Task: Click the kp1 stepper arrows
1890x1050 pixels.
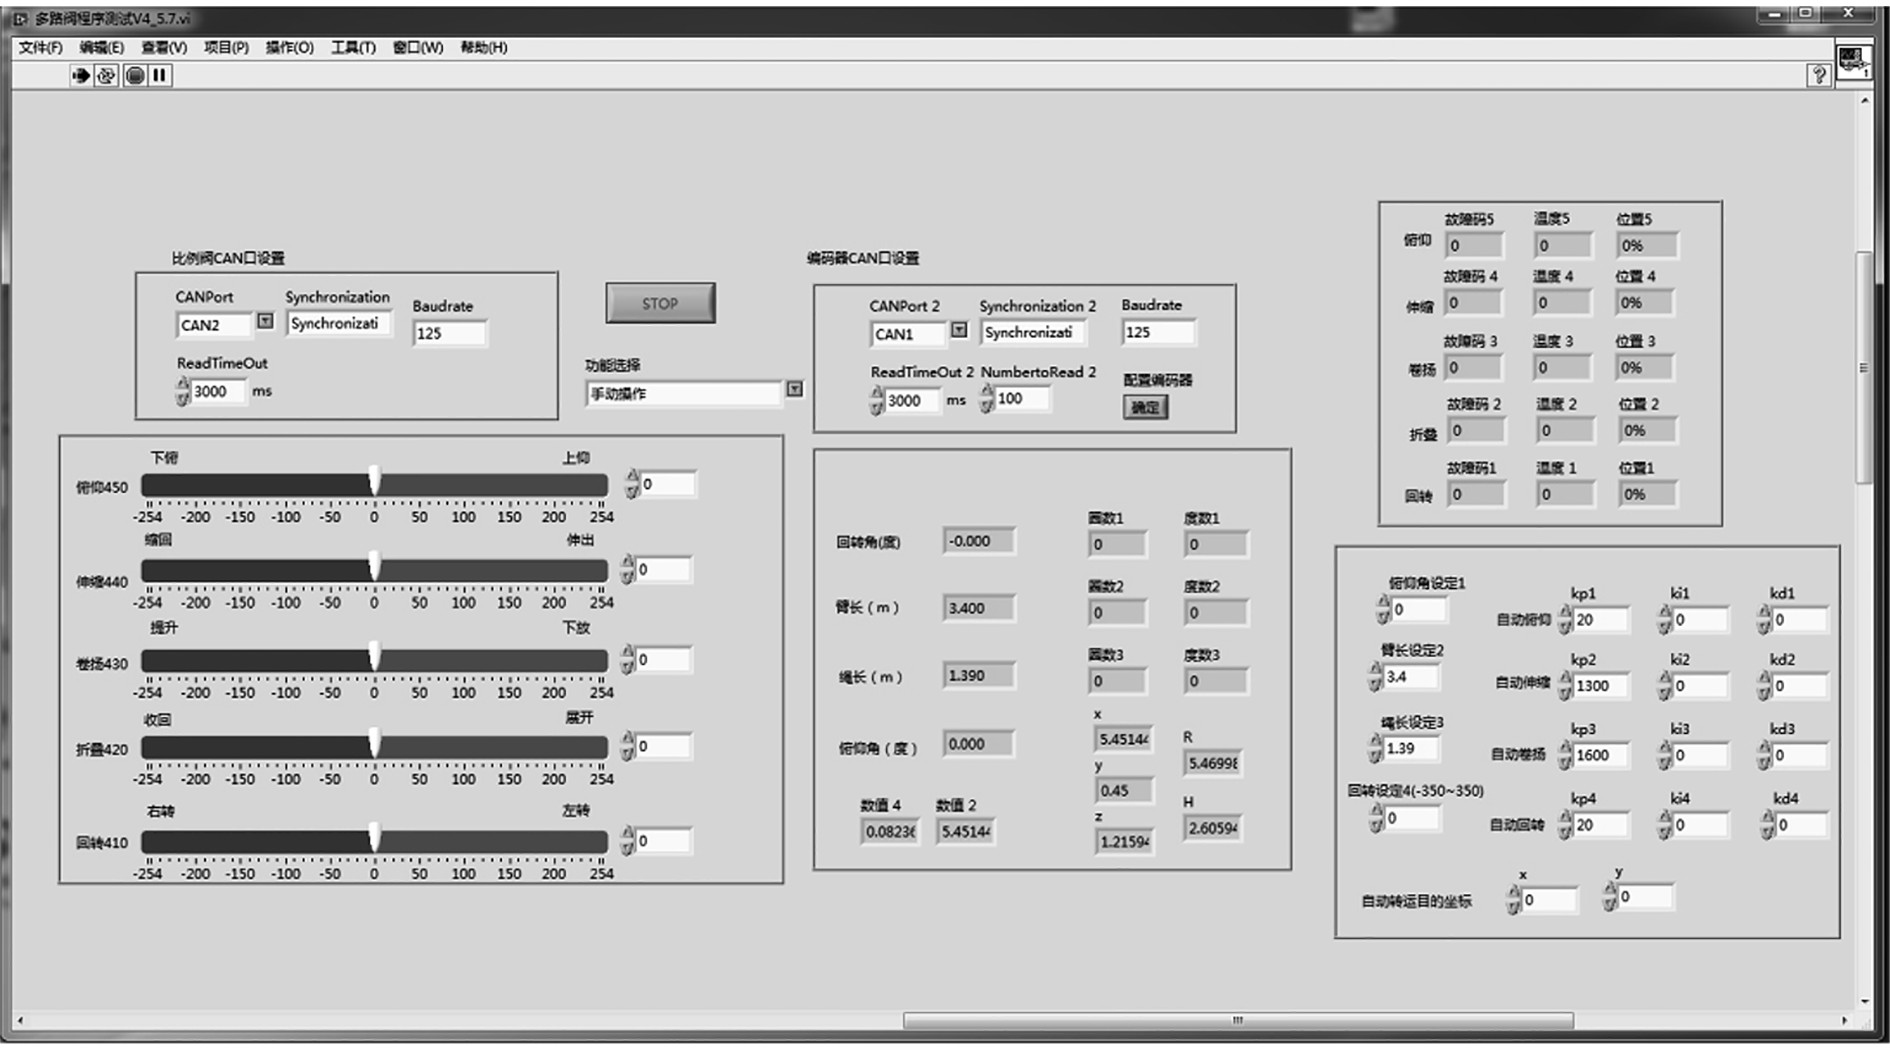Action: click(1565, 620)
